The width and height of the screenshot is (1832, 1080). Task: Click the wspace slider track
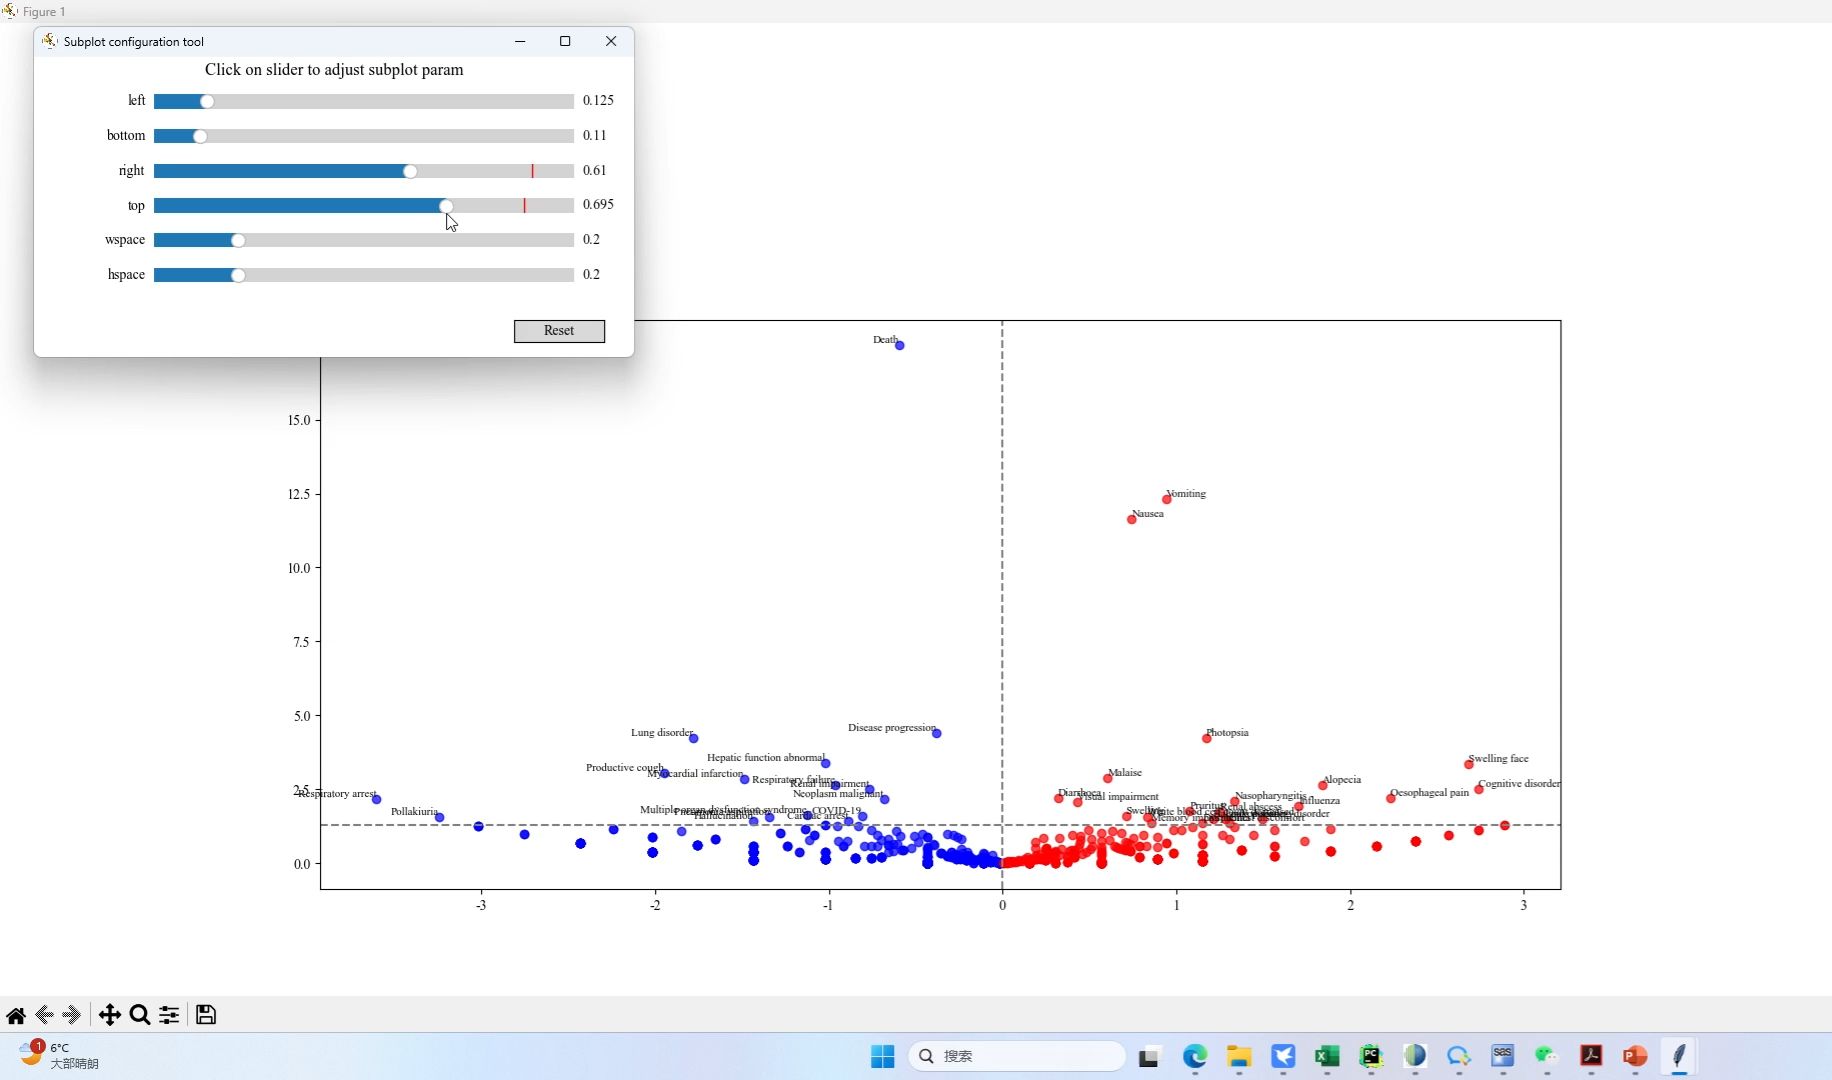(x=364, y=240)
